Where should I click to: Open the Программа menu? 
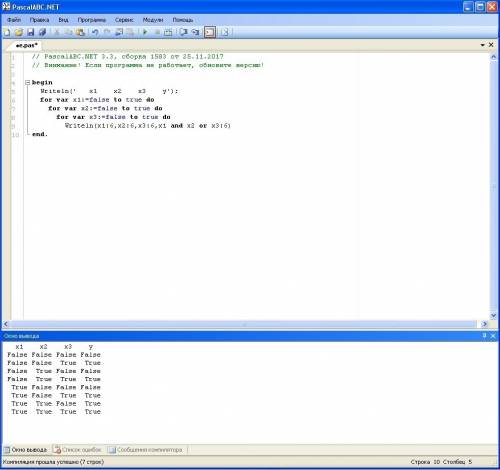click(92, 20)
